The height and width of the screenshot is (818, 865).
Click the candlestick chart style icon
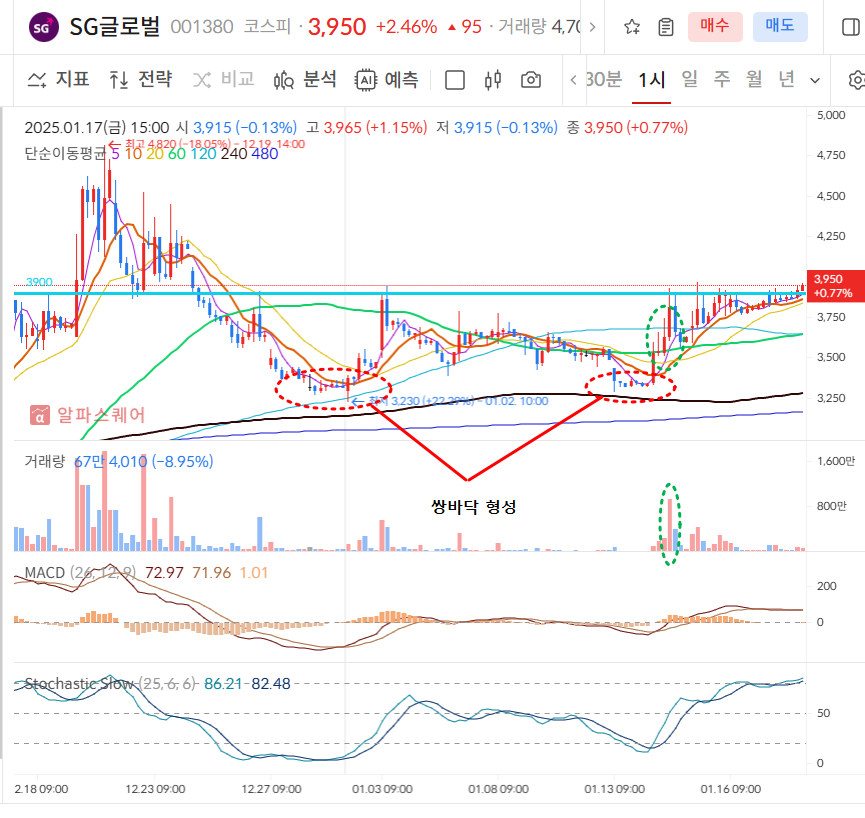(x=492, y=78)
